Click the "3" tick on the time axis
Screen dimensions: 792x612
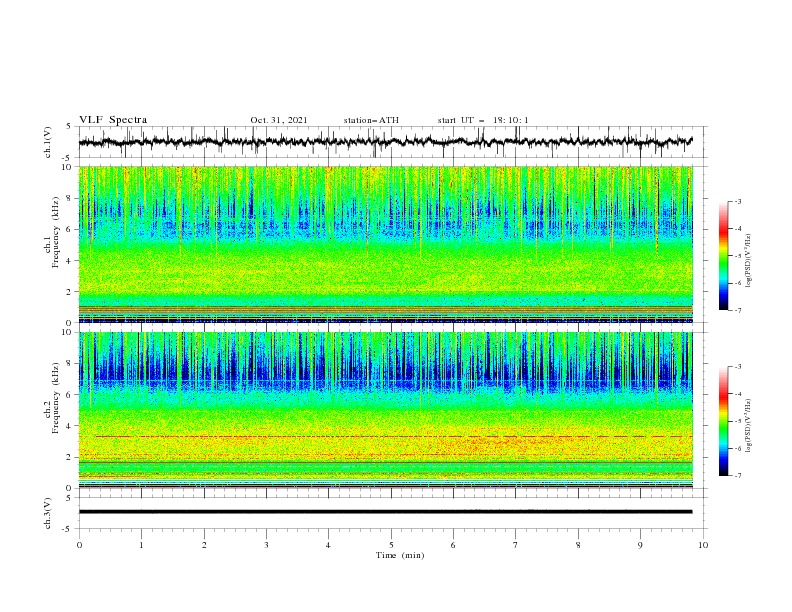point(266,545)
